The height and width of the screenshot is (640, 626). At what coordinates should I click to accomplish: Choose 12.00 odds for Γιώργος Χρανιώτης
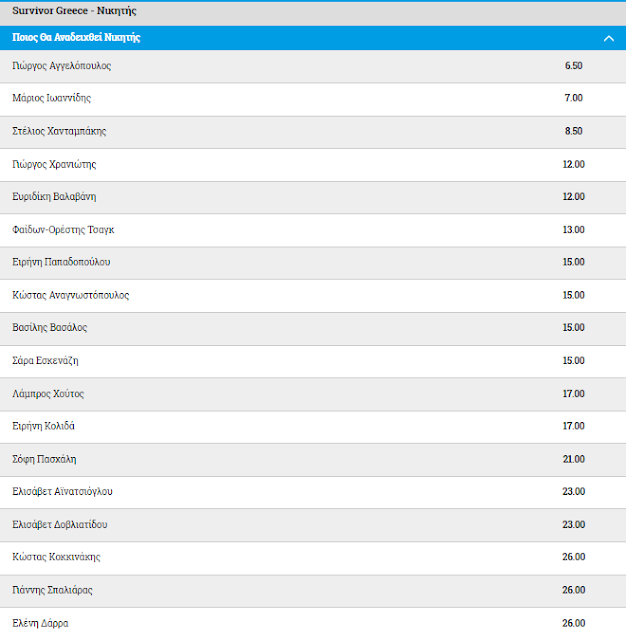(x=573, y=164)
